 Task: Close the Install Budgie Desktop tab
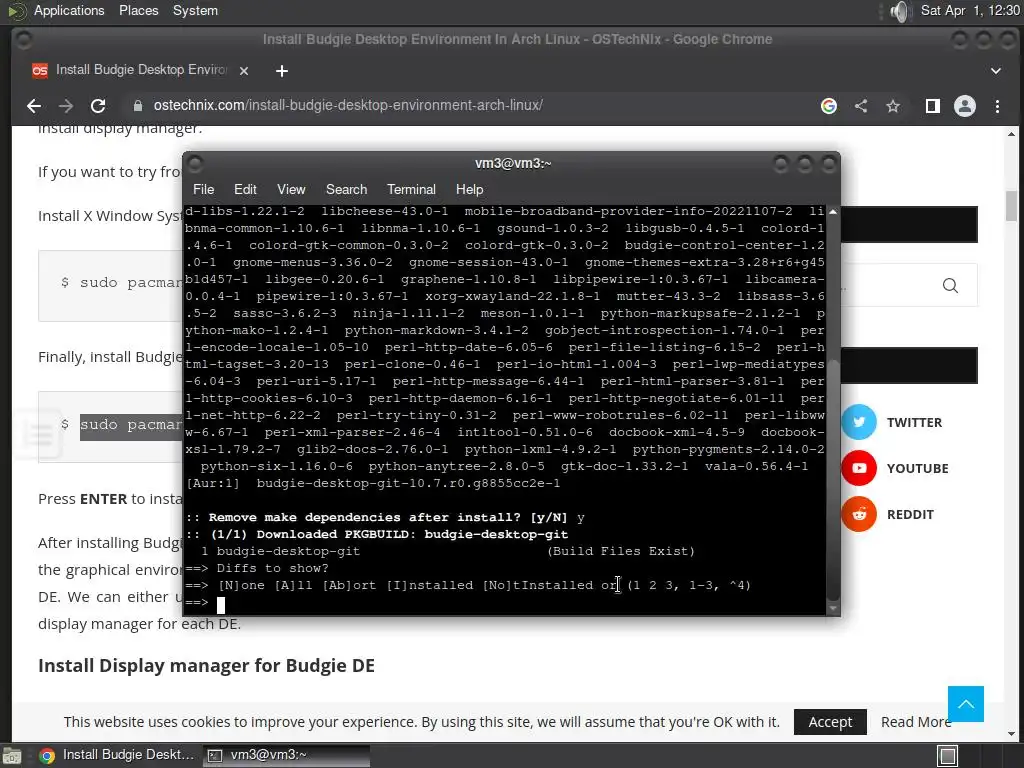coord(244,71)
